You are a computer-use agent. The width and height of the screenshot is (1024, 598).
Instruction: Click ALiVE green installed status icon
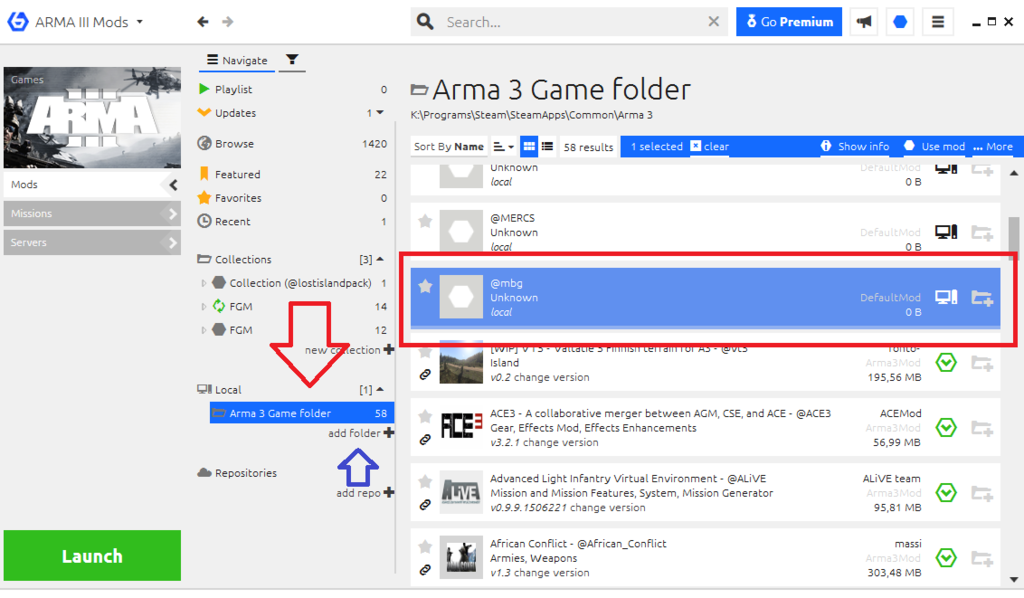coord(946,493)
